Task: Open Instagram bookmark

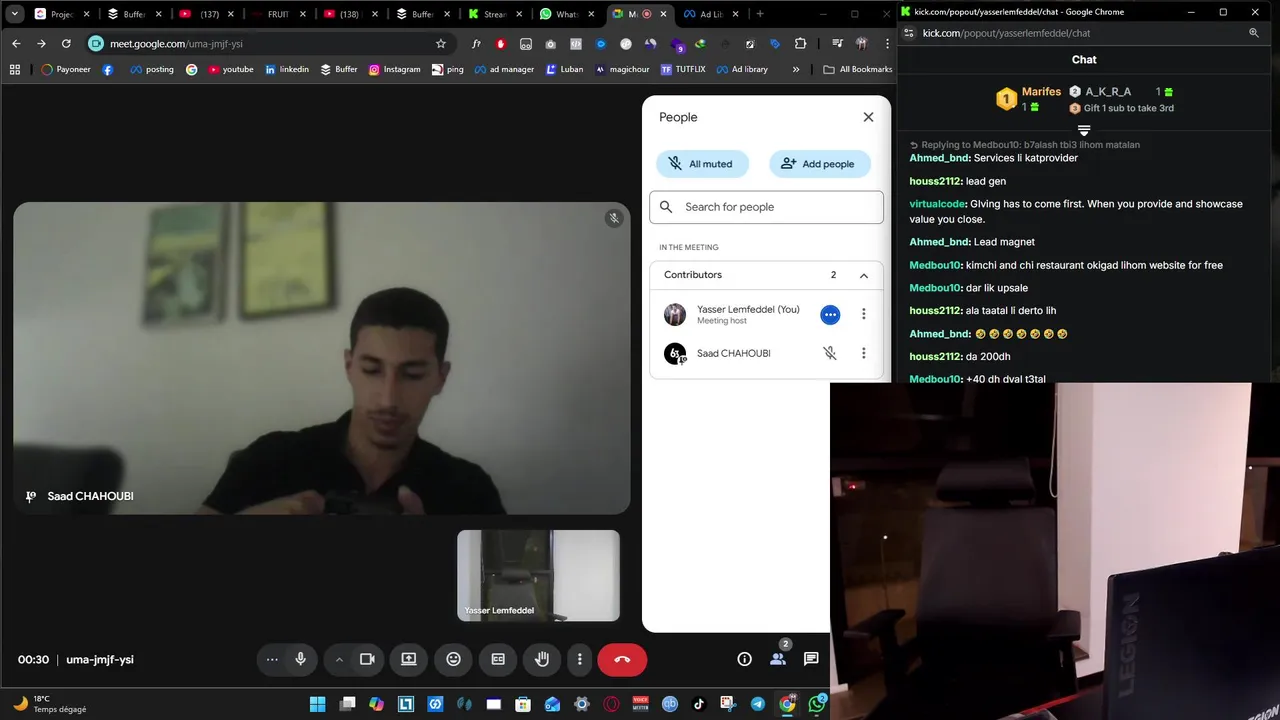Action: coord(394,70)
